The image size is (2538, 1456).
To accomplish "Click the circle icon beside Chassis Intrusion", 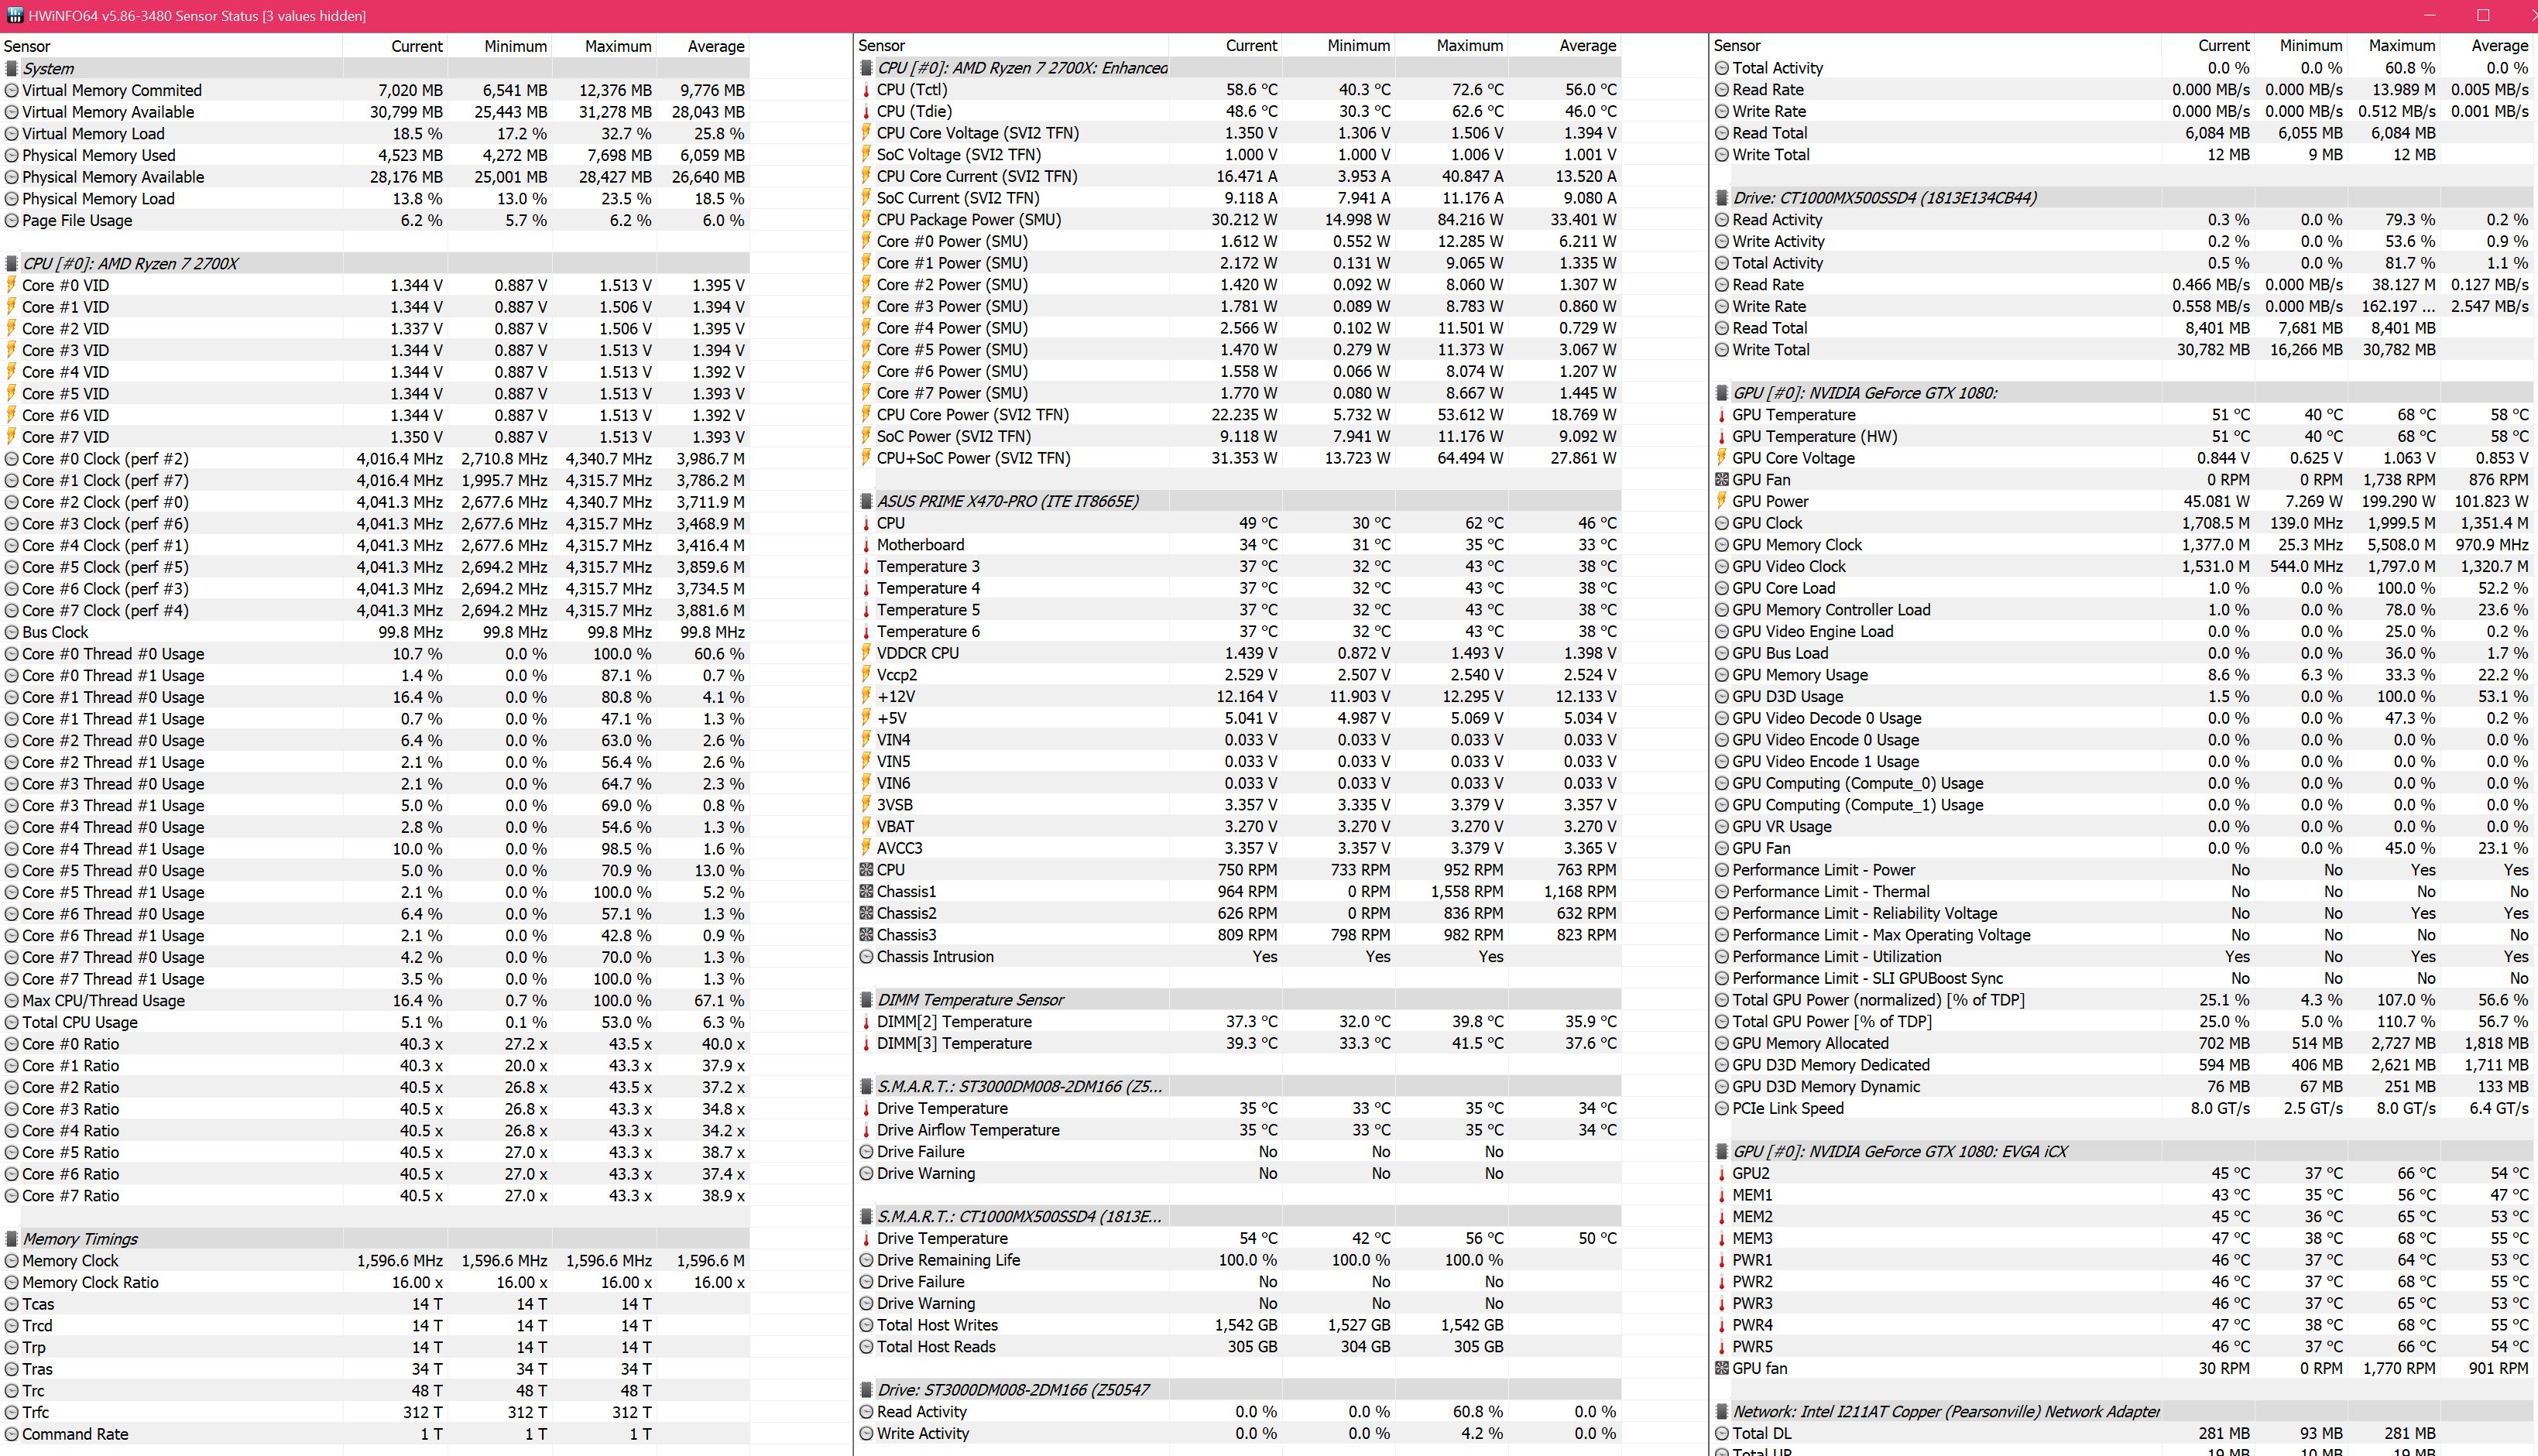I will coord(866,957).
